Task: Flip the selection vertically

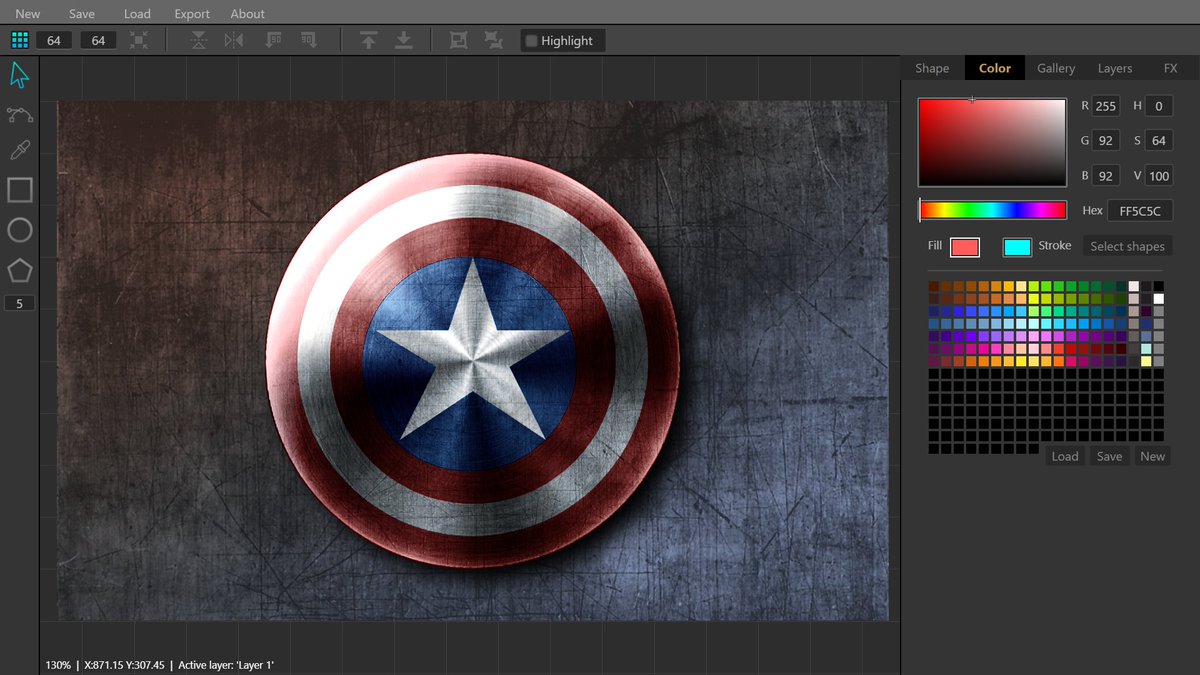Action: point(199,40)
